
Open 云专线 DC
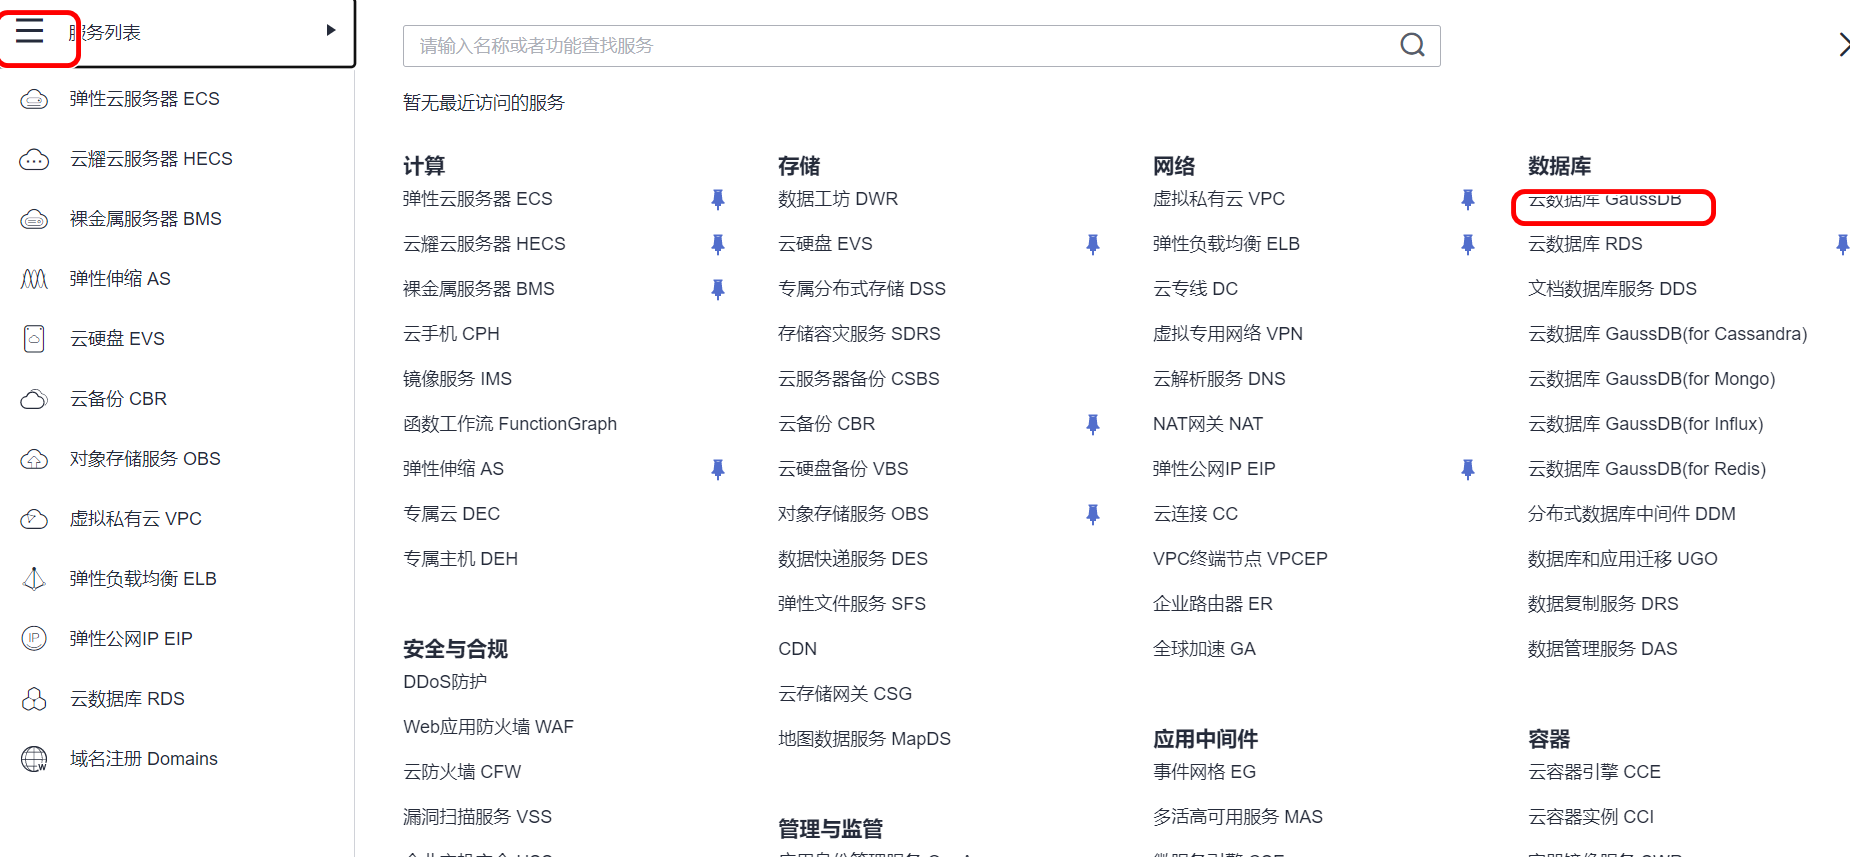1195,289
